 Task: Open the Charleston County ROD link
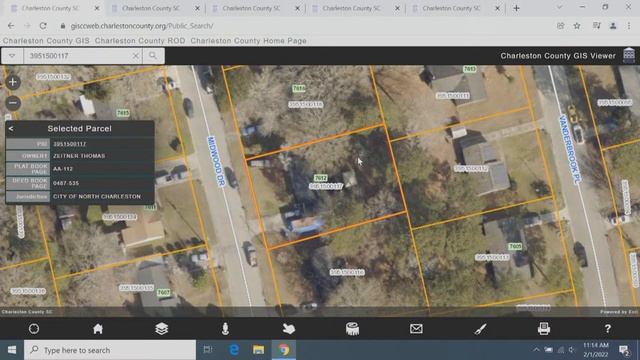tap(140, 41)
